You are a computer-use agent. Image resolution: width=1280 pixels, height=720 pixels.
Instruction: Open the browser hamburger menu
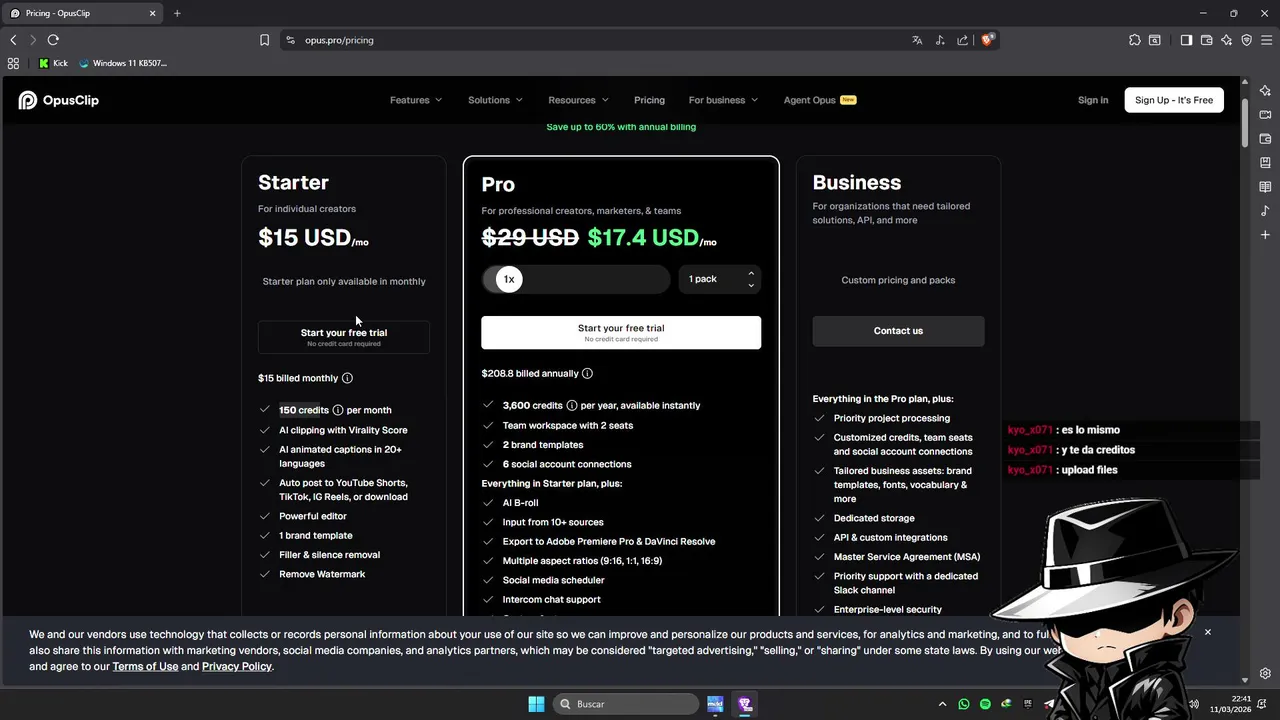pos(1267,40)
